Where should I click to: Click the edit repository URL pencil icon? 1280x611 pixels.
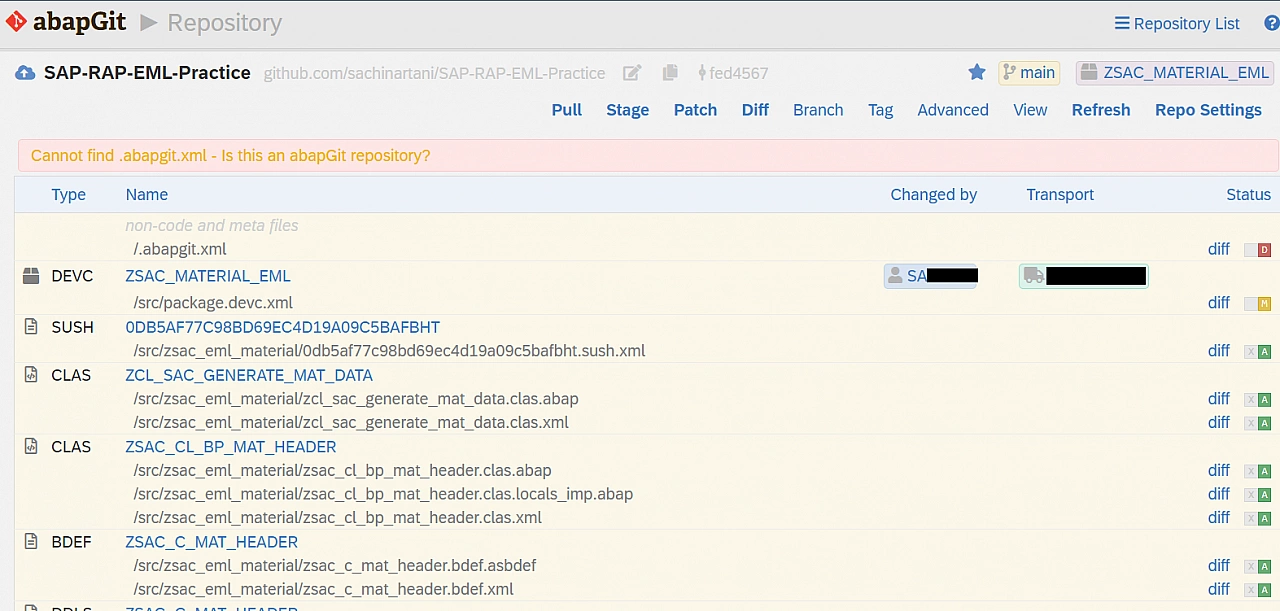(x=632, y=73)
